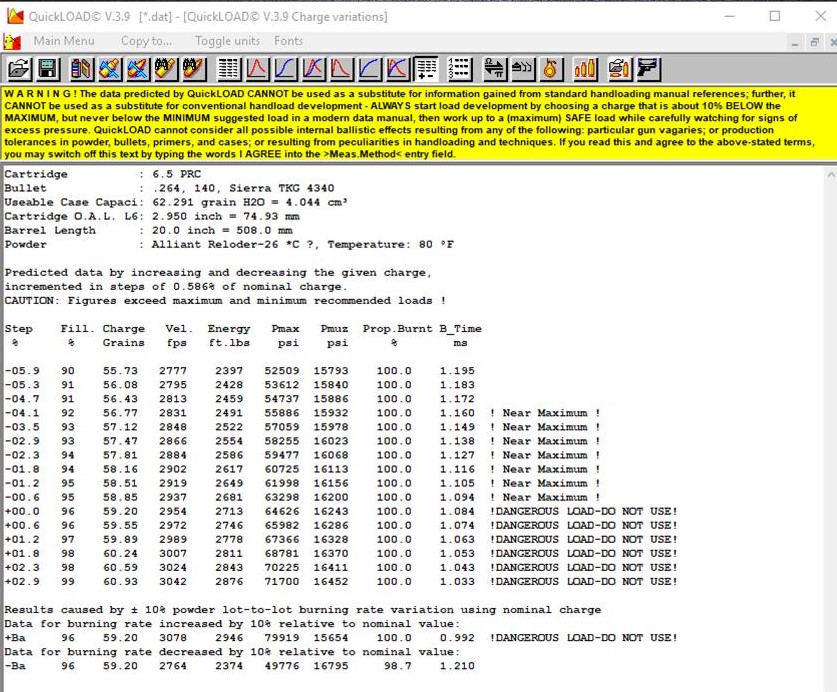Open the Copy to... menu
Viewport: 837px width, 692px height.
click(146, 41)
